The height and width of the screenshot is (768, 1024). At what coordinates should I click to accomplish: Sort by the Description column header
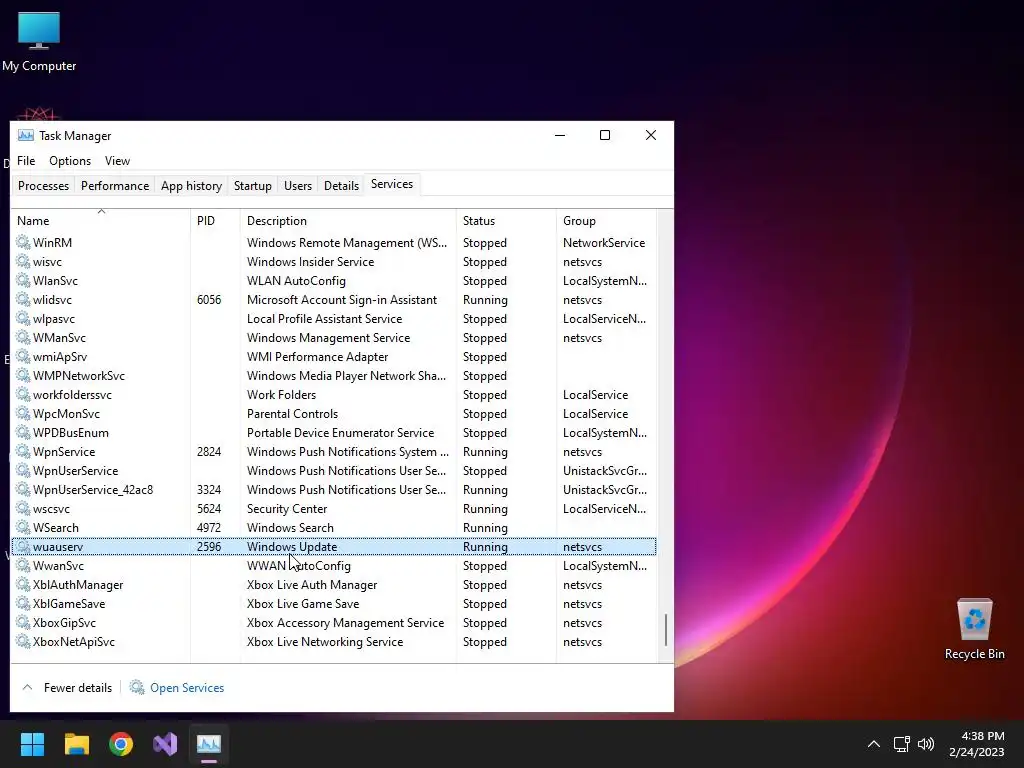tap(348, 221)
